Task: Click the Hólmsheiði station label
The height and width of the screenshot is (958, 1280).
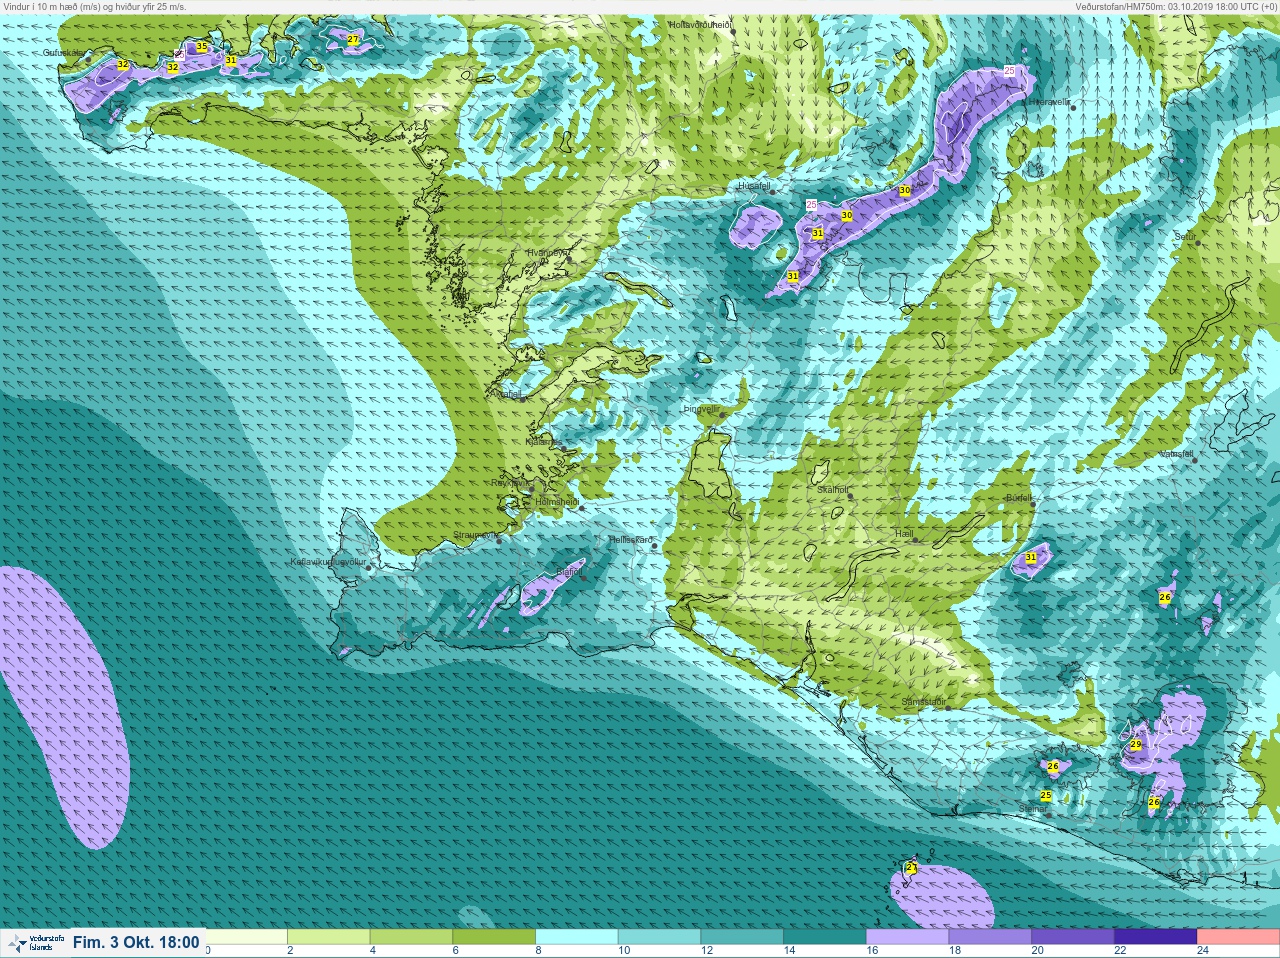Action: tap(557, 501)
